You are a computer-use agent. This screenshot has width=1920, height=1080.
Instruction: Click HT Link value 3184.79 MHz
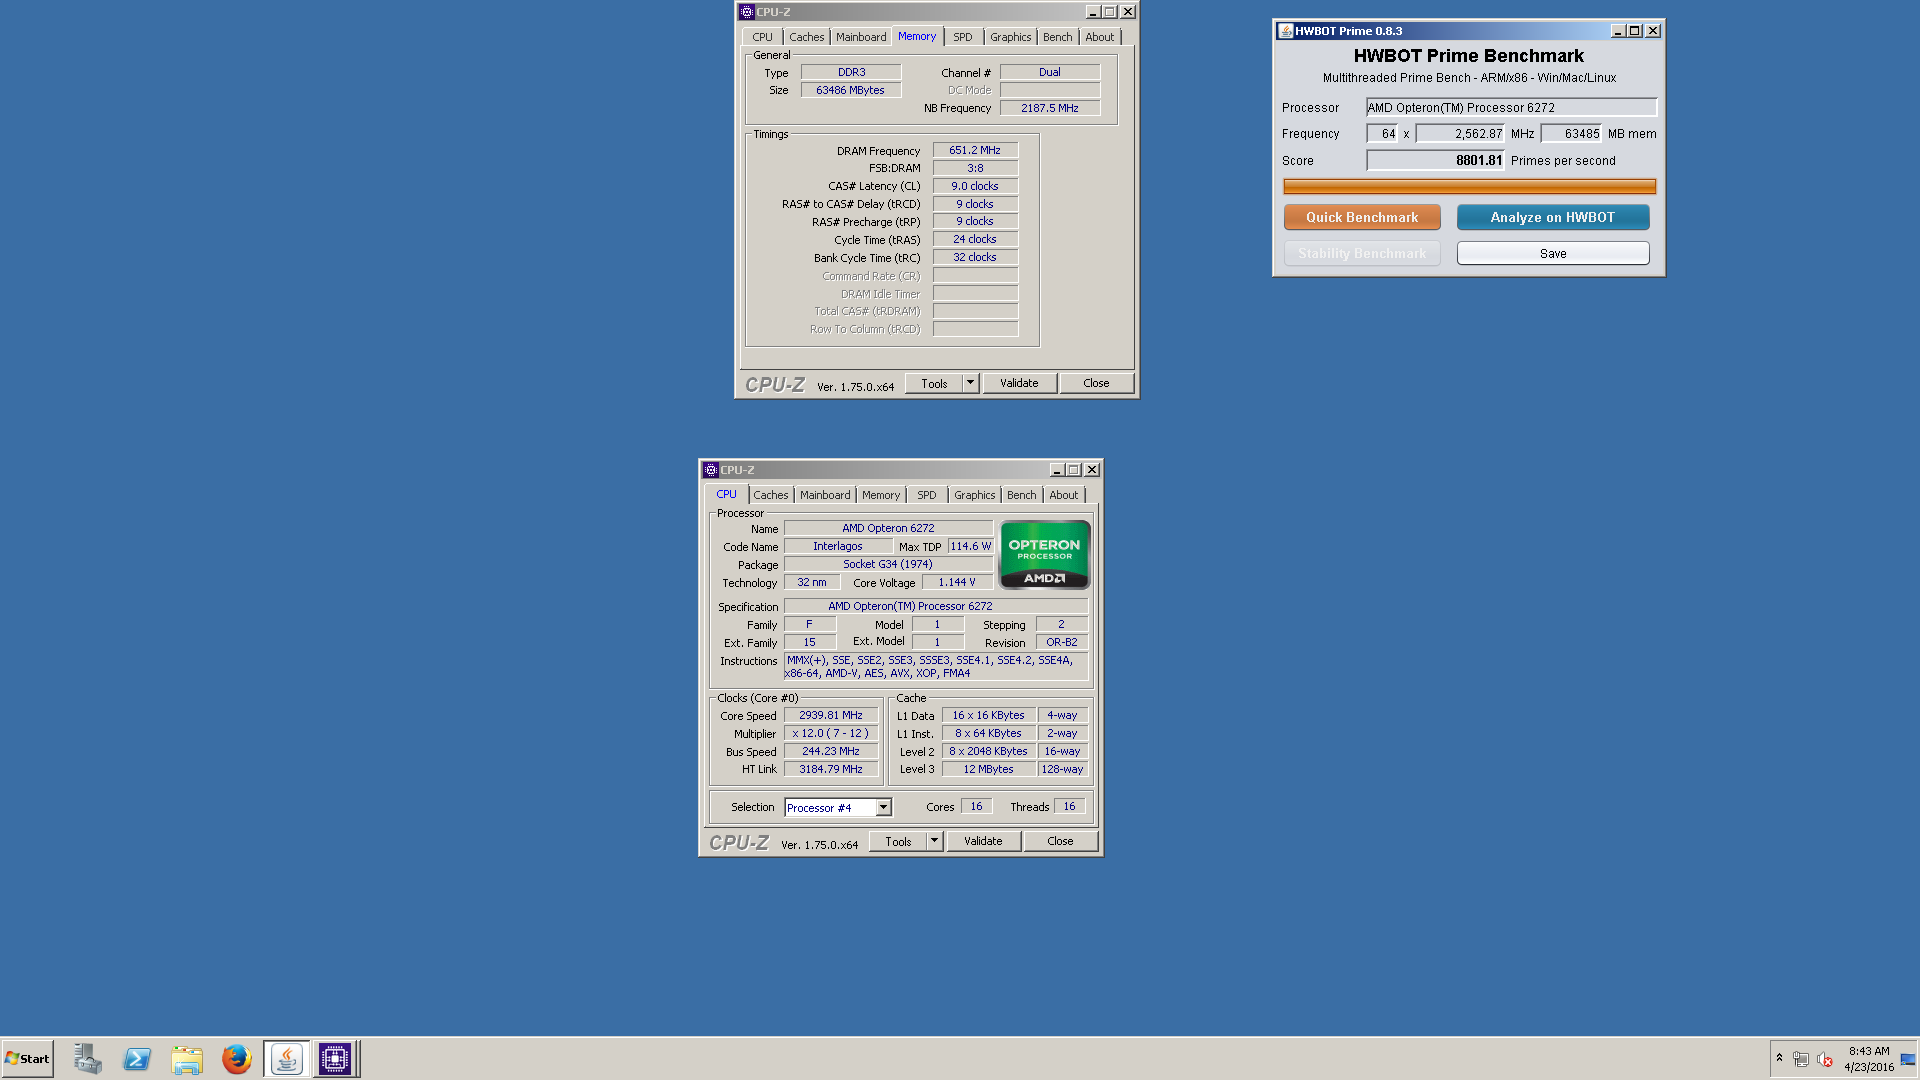pyautogui.click(x=831, y=769)
